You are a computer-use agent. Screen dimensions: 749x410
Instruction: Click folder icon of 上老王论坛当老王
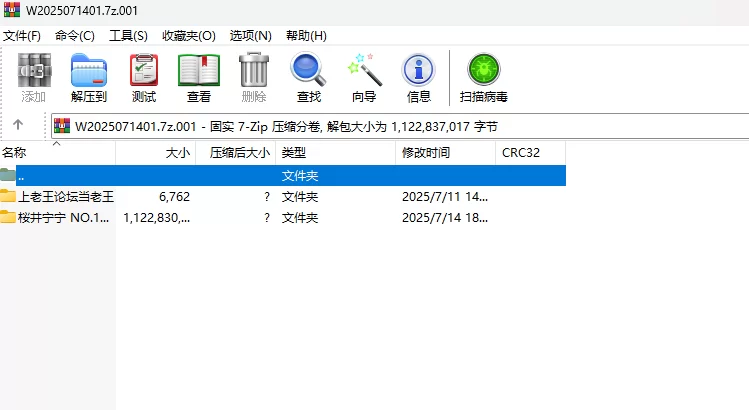pyautogui.click(x=8, y=196)
